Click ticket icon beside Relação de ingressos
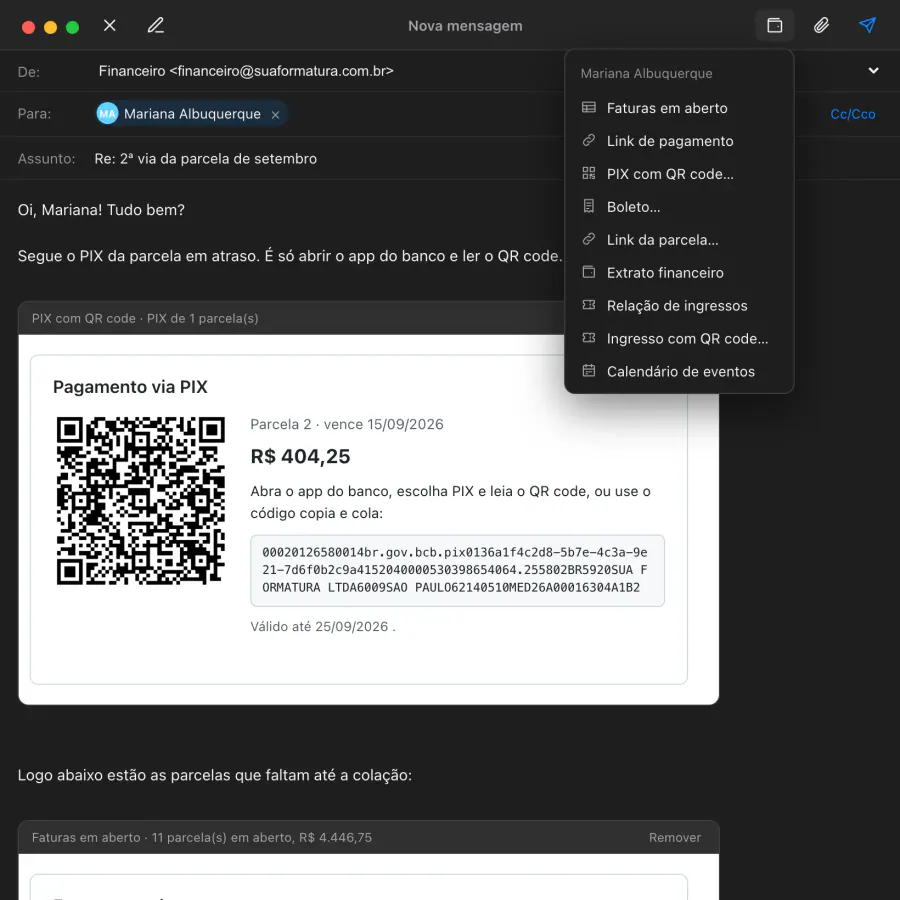Screen dimensions: 900x900 (588, 305)
